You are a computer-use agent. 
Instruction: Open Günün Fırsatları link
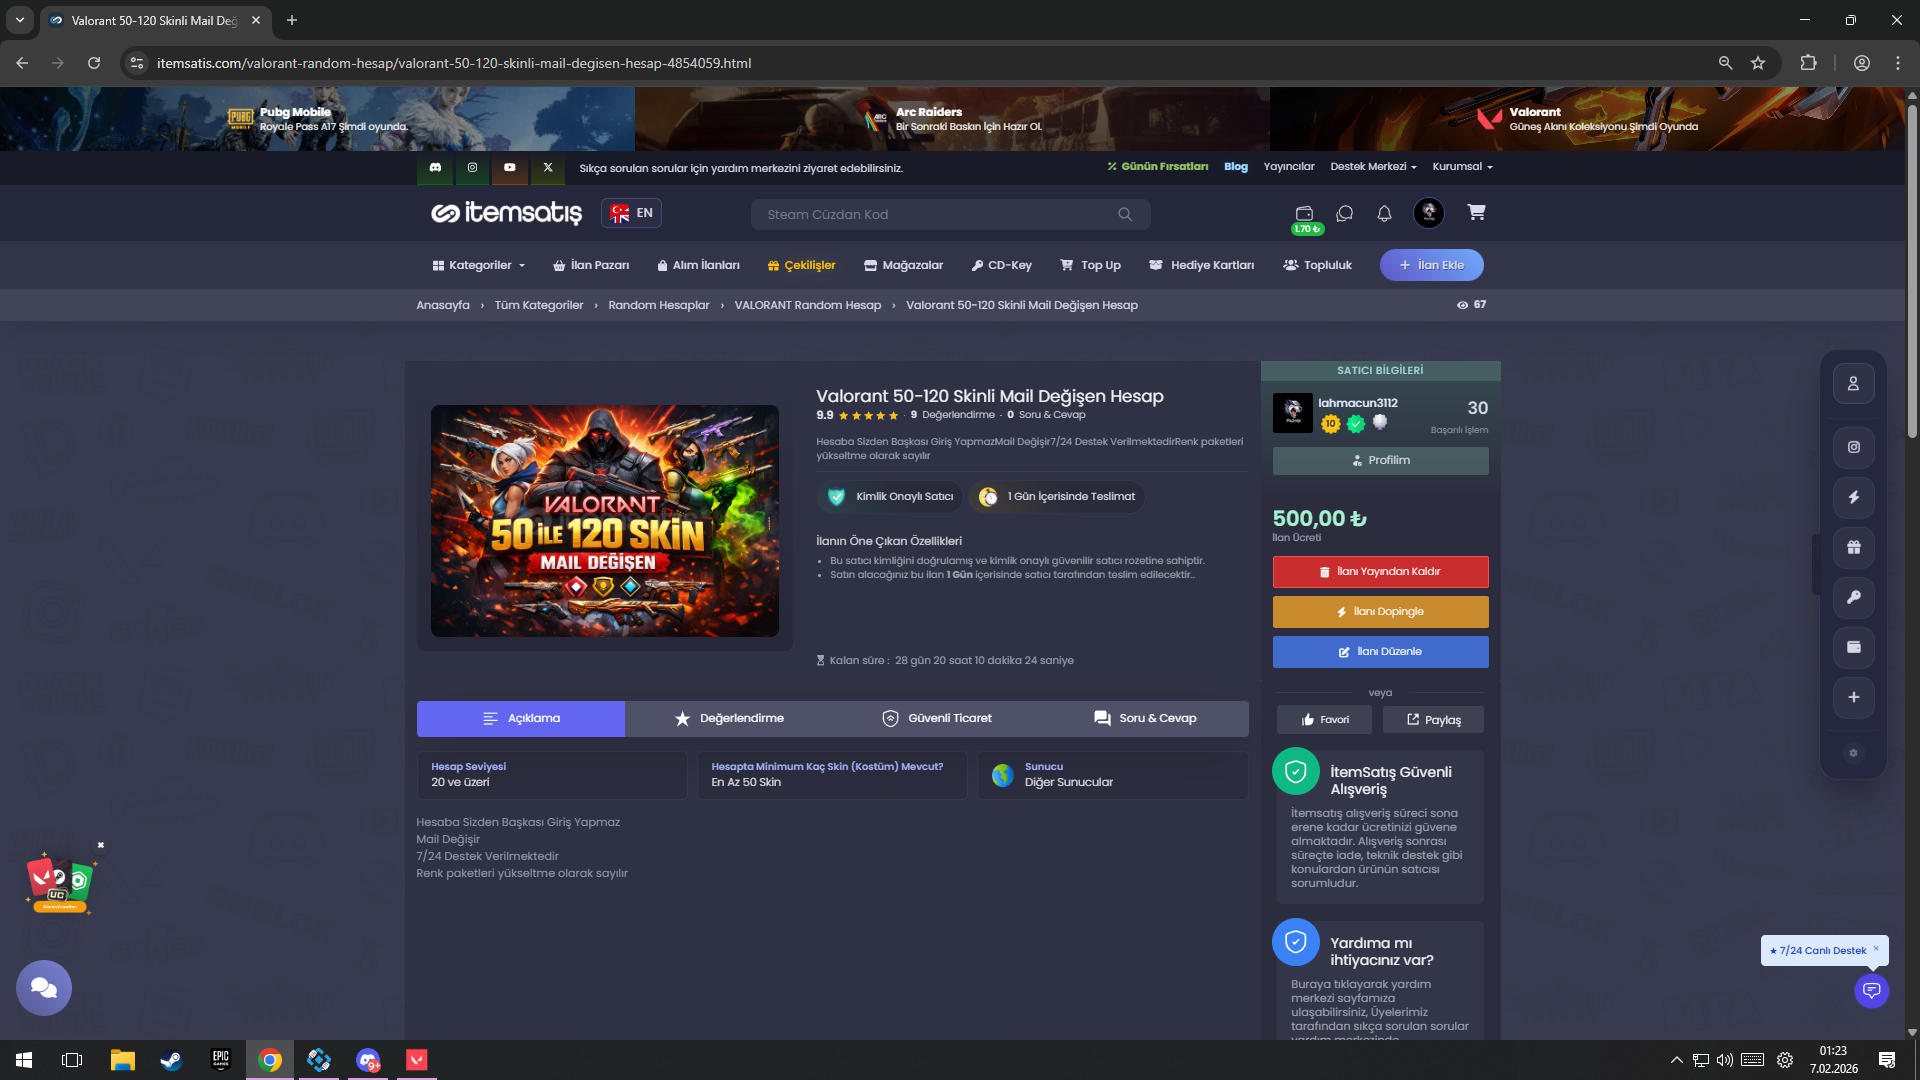[1158, 167]
